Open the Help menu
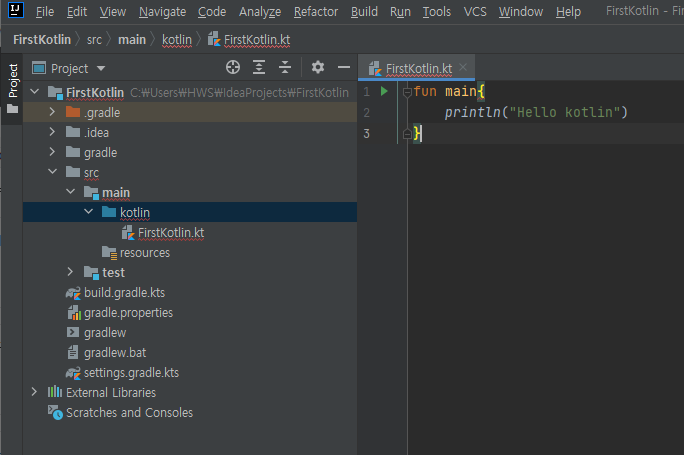The height and width of the screenshot is (455, 684). tap(568, 12)
